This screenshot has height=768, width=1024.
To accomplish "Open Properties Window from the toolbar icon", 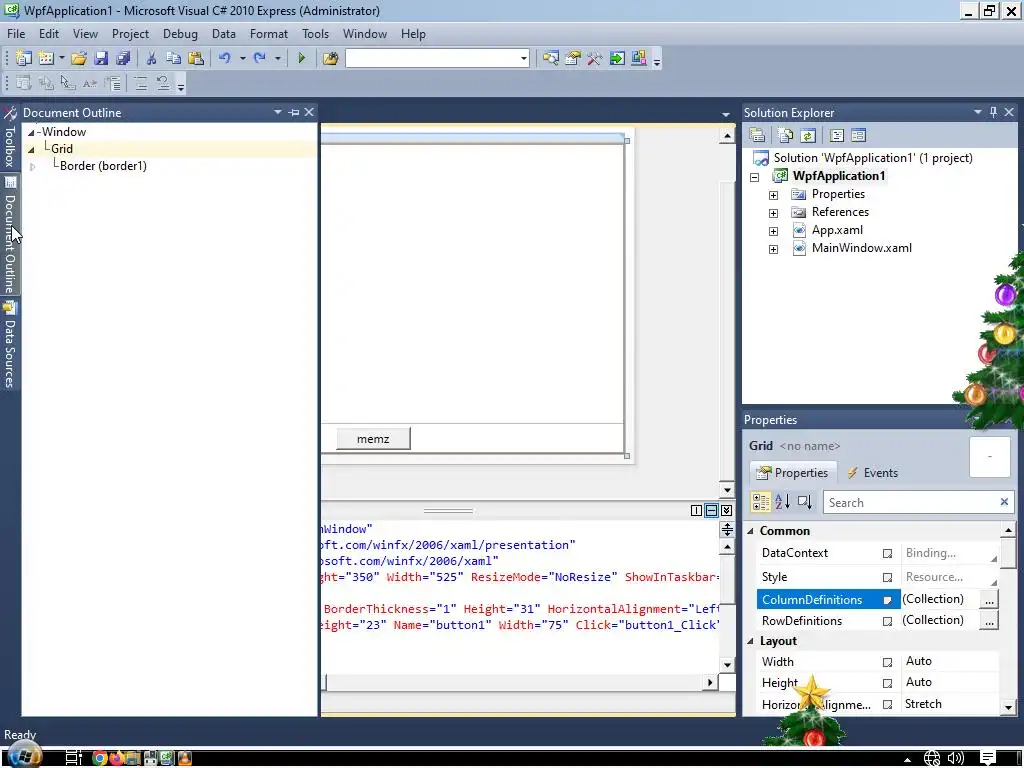I will pos(573,59).
